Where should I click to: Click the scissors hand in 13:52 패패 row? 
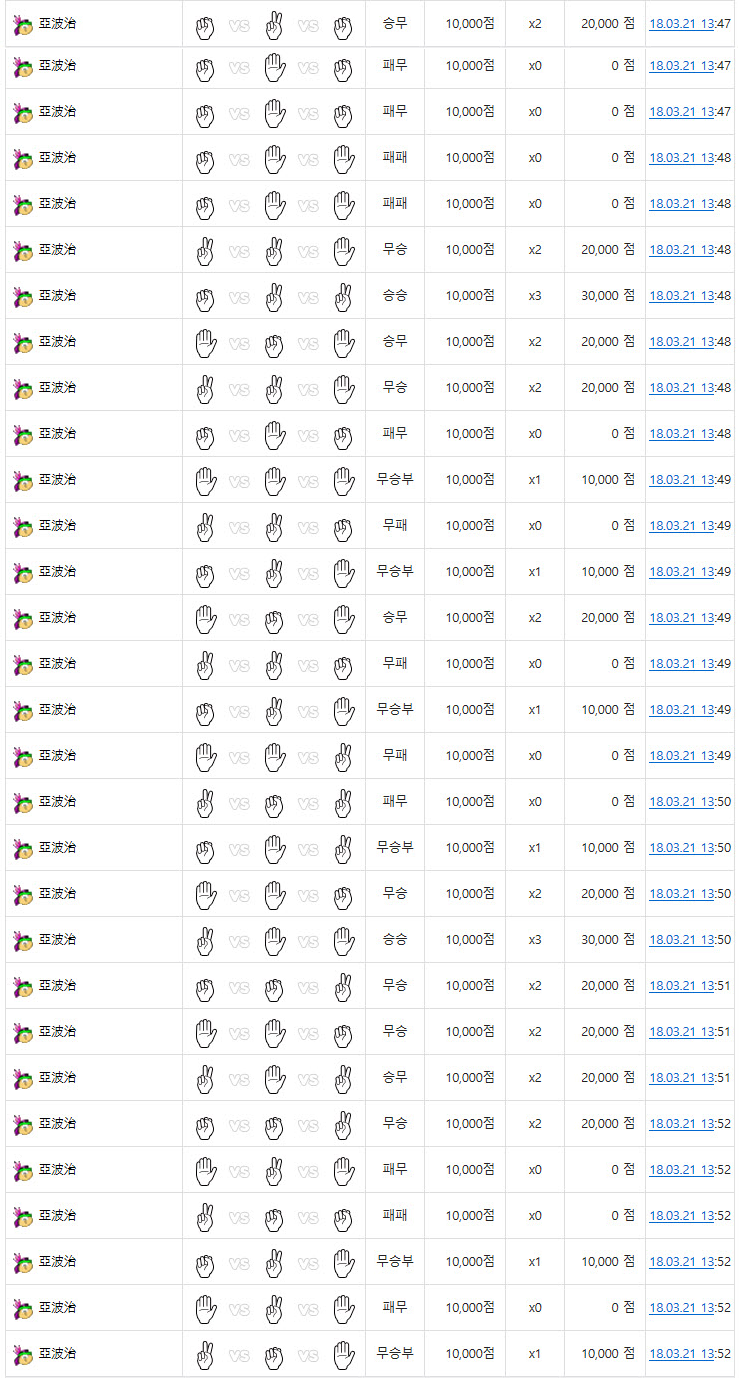click(205, 1217)
